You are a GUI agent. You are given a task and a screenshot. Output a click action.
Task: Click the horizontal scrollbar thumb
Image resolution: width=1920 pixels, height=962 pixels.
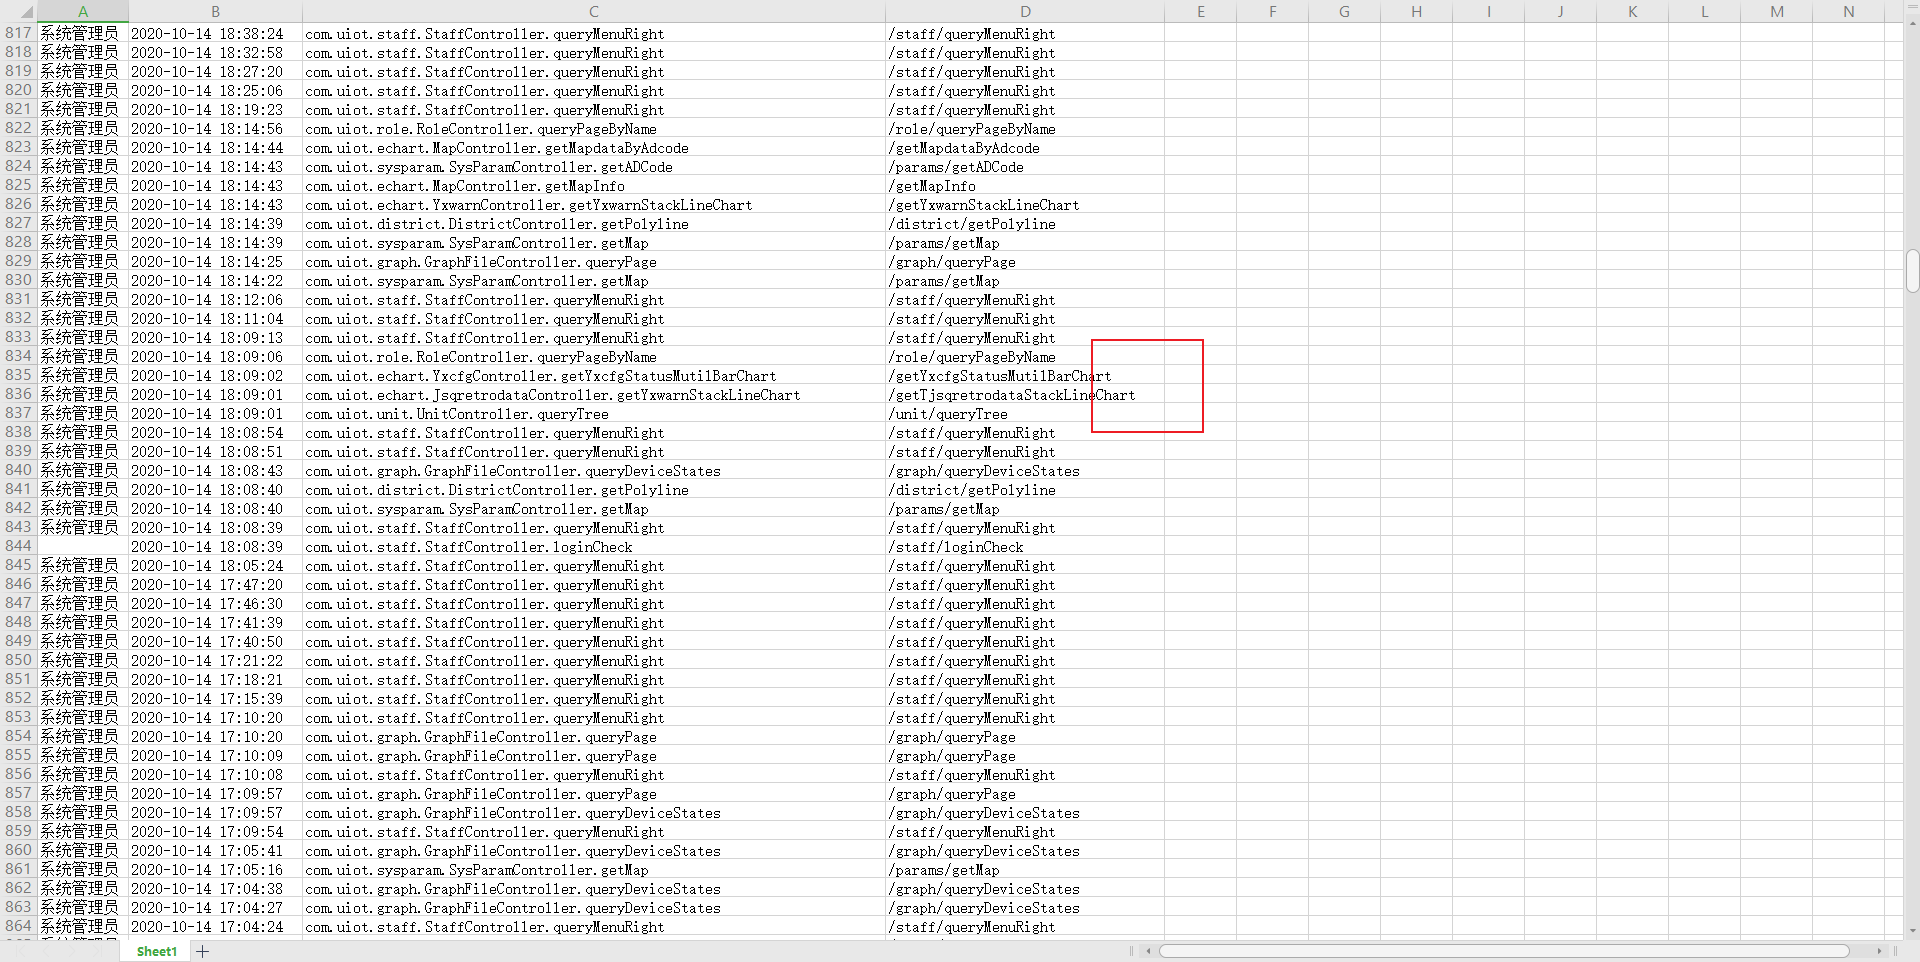pyautogui.click(x=1504, y=951)
